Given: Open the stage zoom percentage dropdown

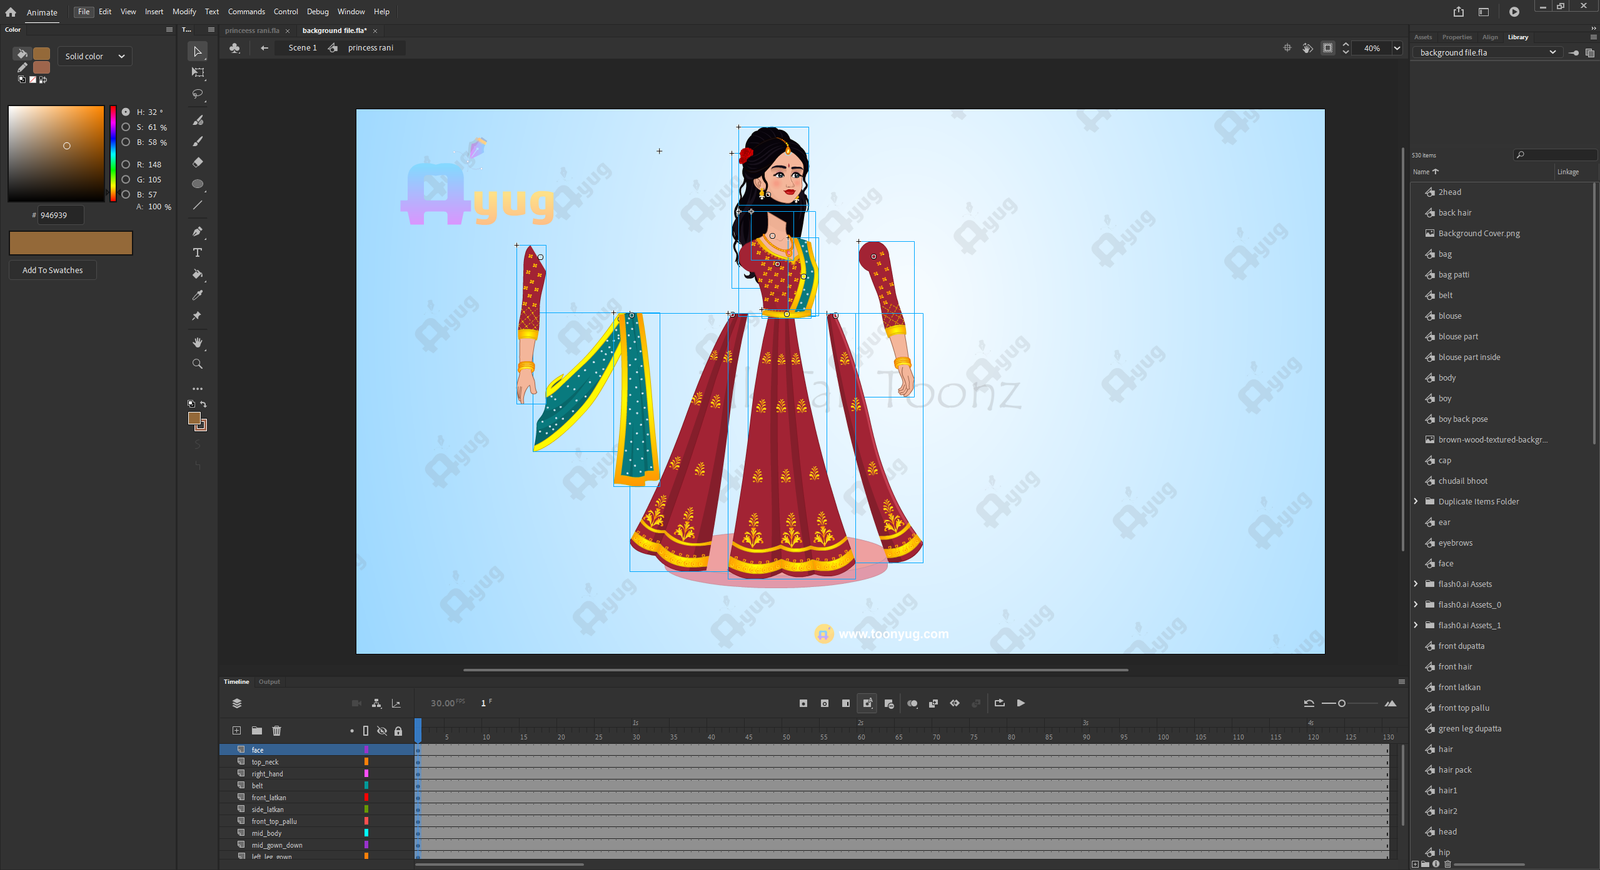Looking at the screenshot, I should tap(1397, 48).
